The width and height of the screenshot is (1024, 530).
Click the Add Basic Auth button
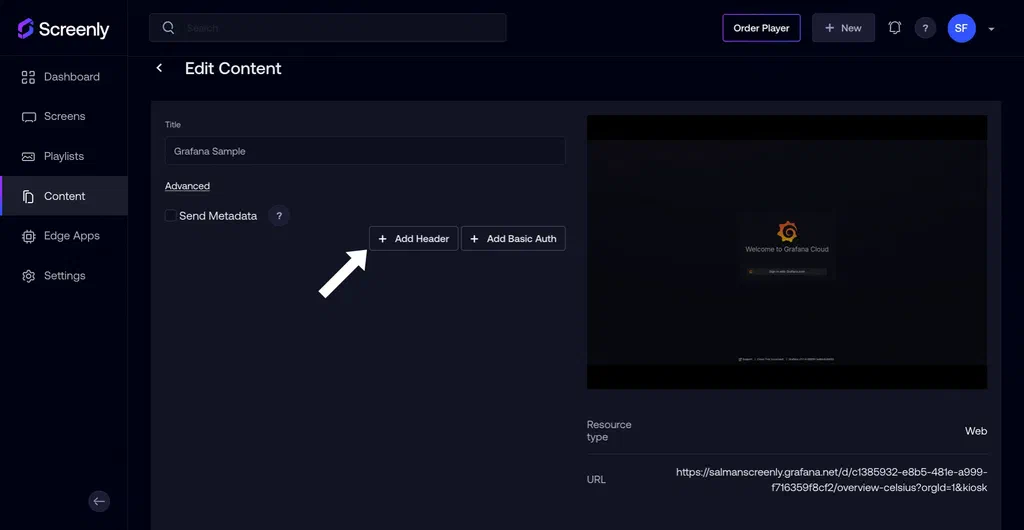[x=513, y=239]
